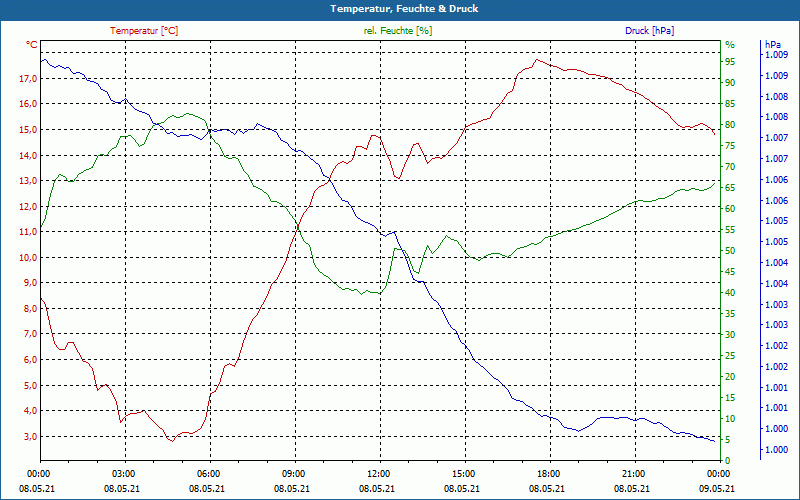Click the '65' value on the humidity axis
Screen dimensions: 800x500
coord(730,188)
